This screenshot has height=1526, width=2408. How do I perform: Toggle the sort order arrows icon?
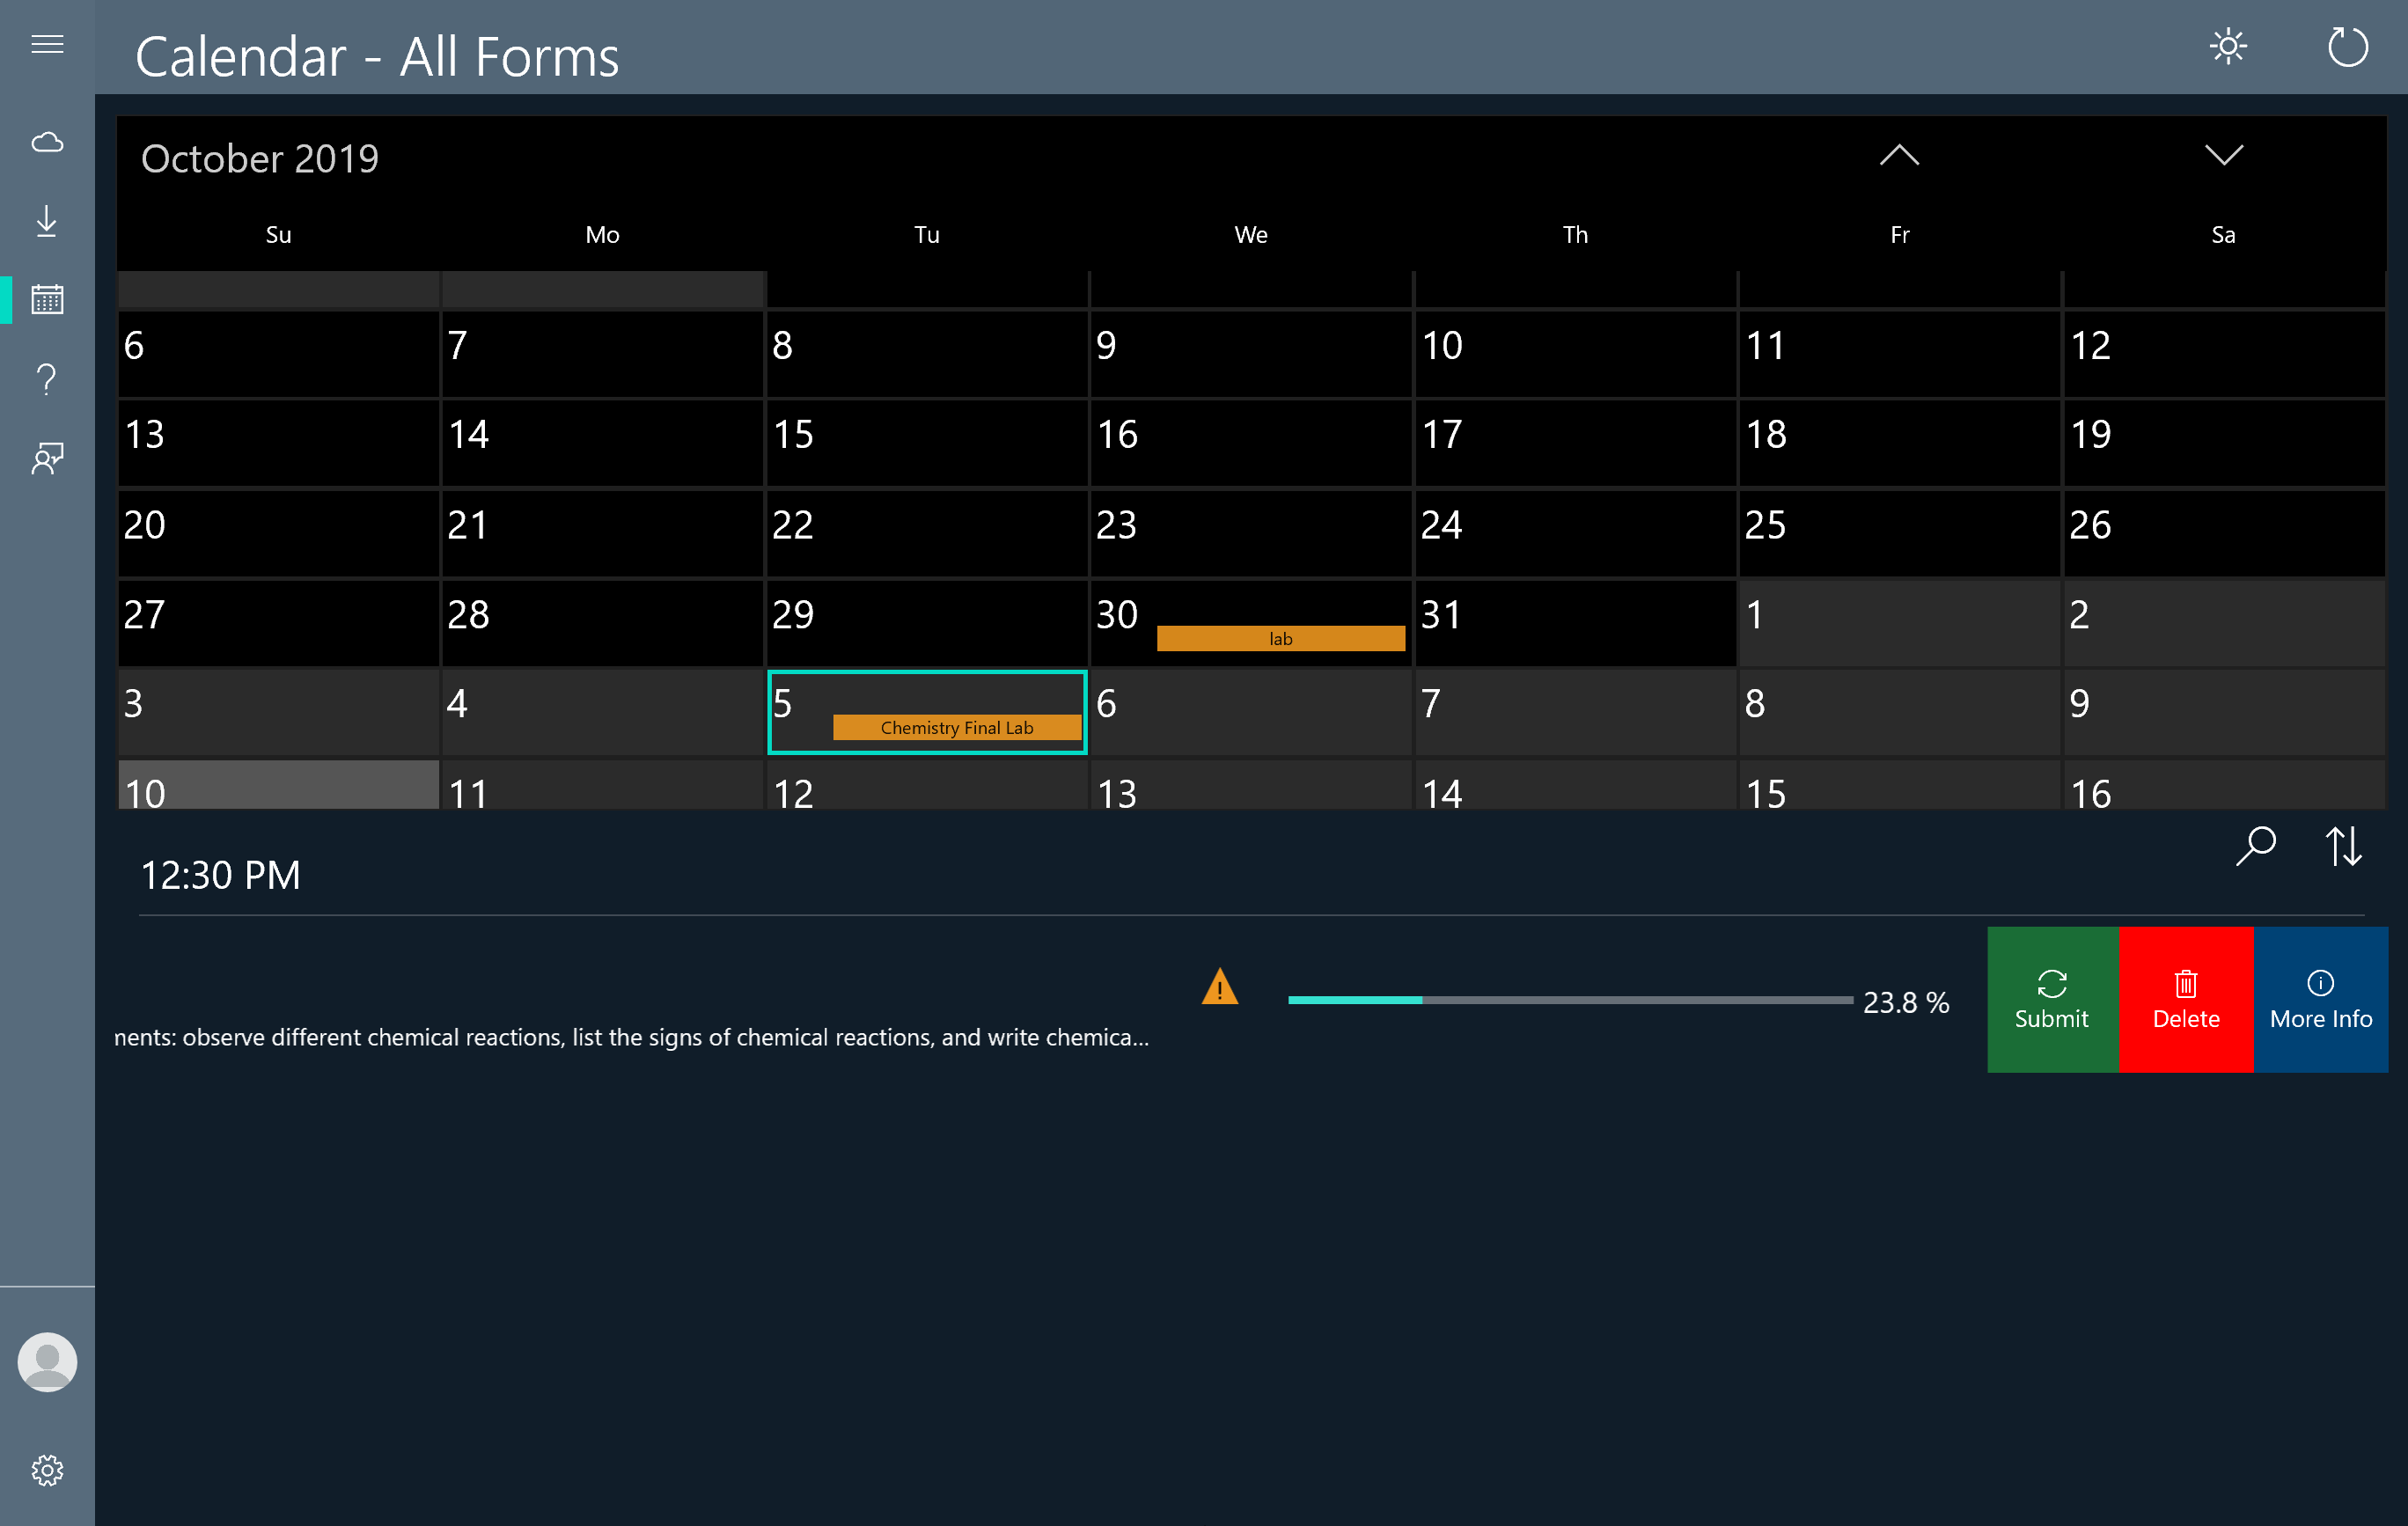(x=2343, y=846)
